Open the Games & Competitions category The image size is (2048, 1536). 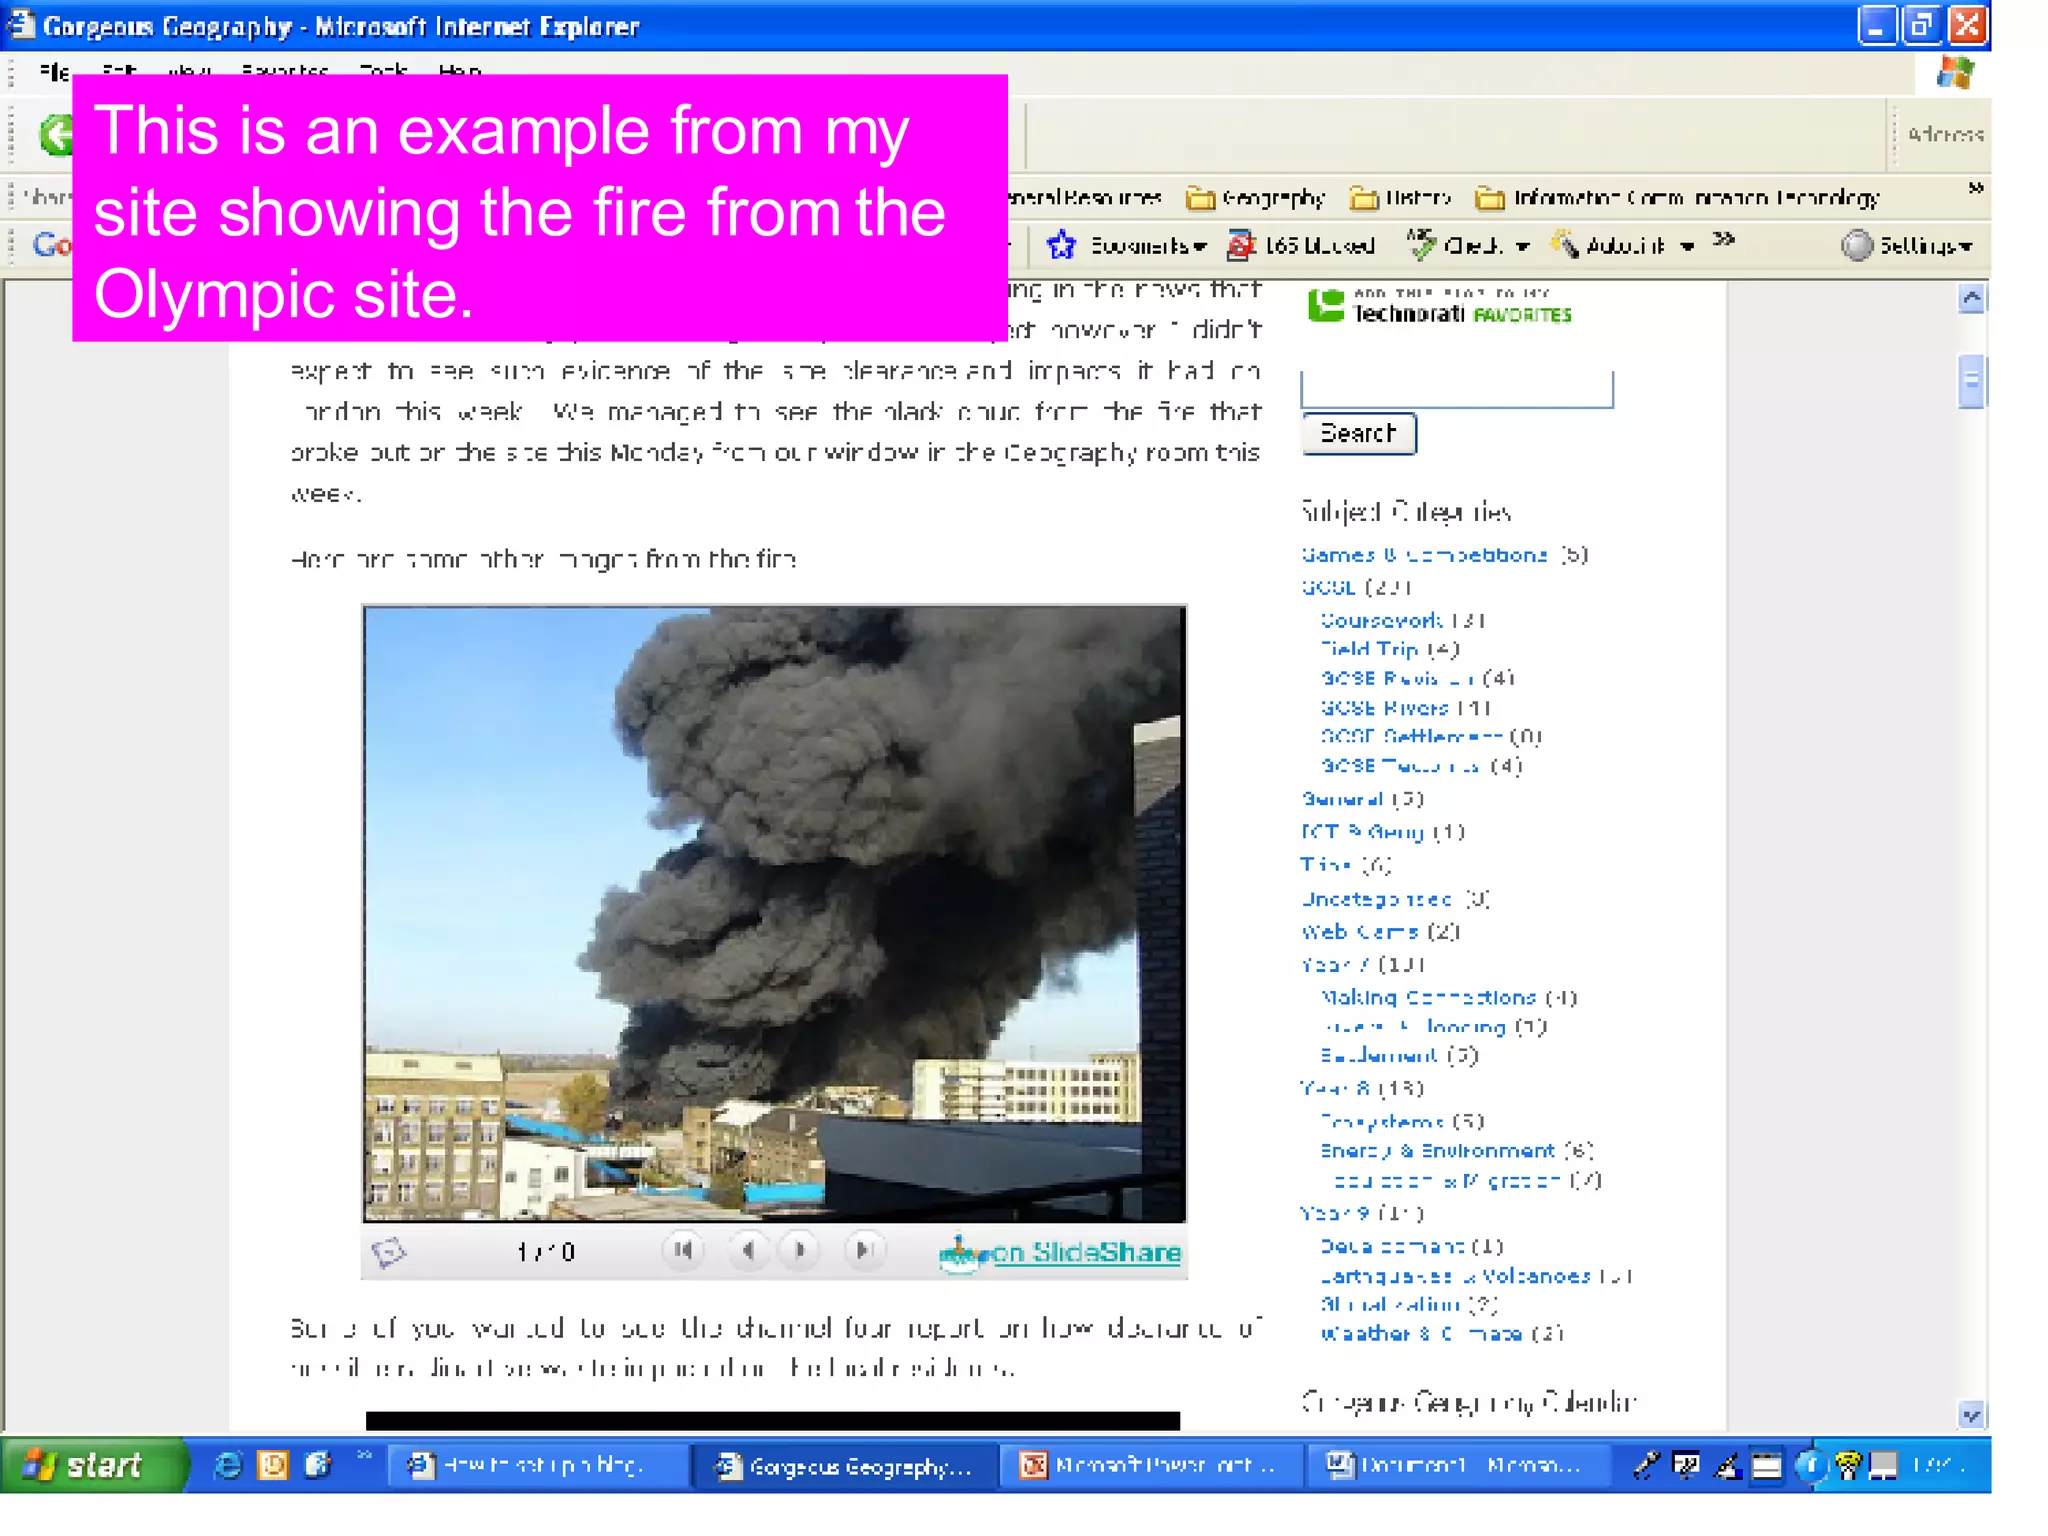(x=1424, y=554)
